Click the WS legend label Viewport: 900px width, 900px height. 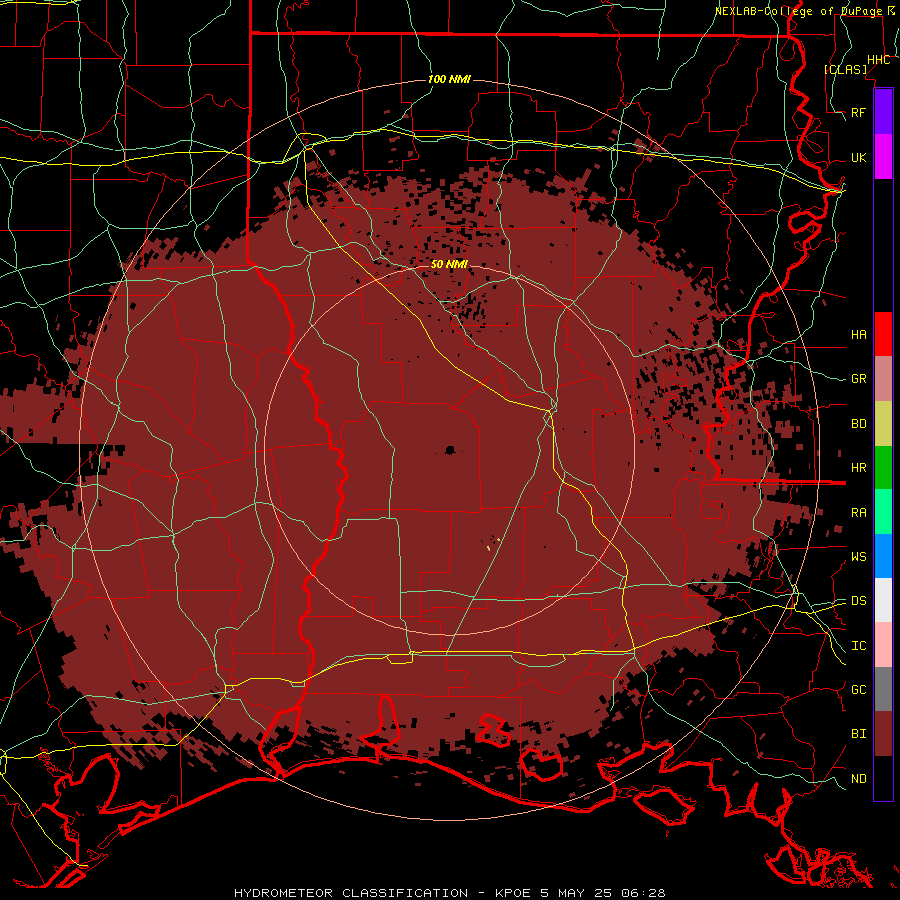[x=859, y=557]
